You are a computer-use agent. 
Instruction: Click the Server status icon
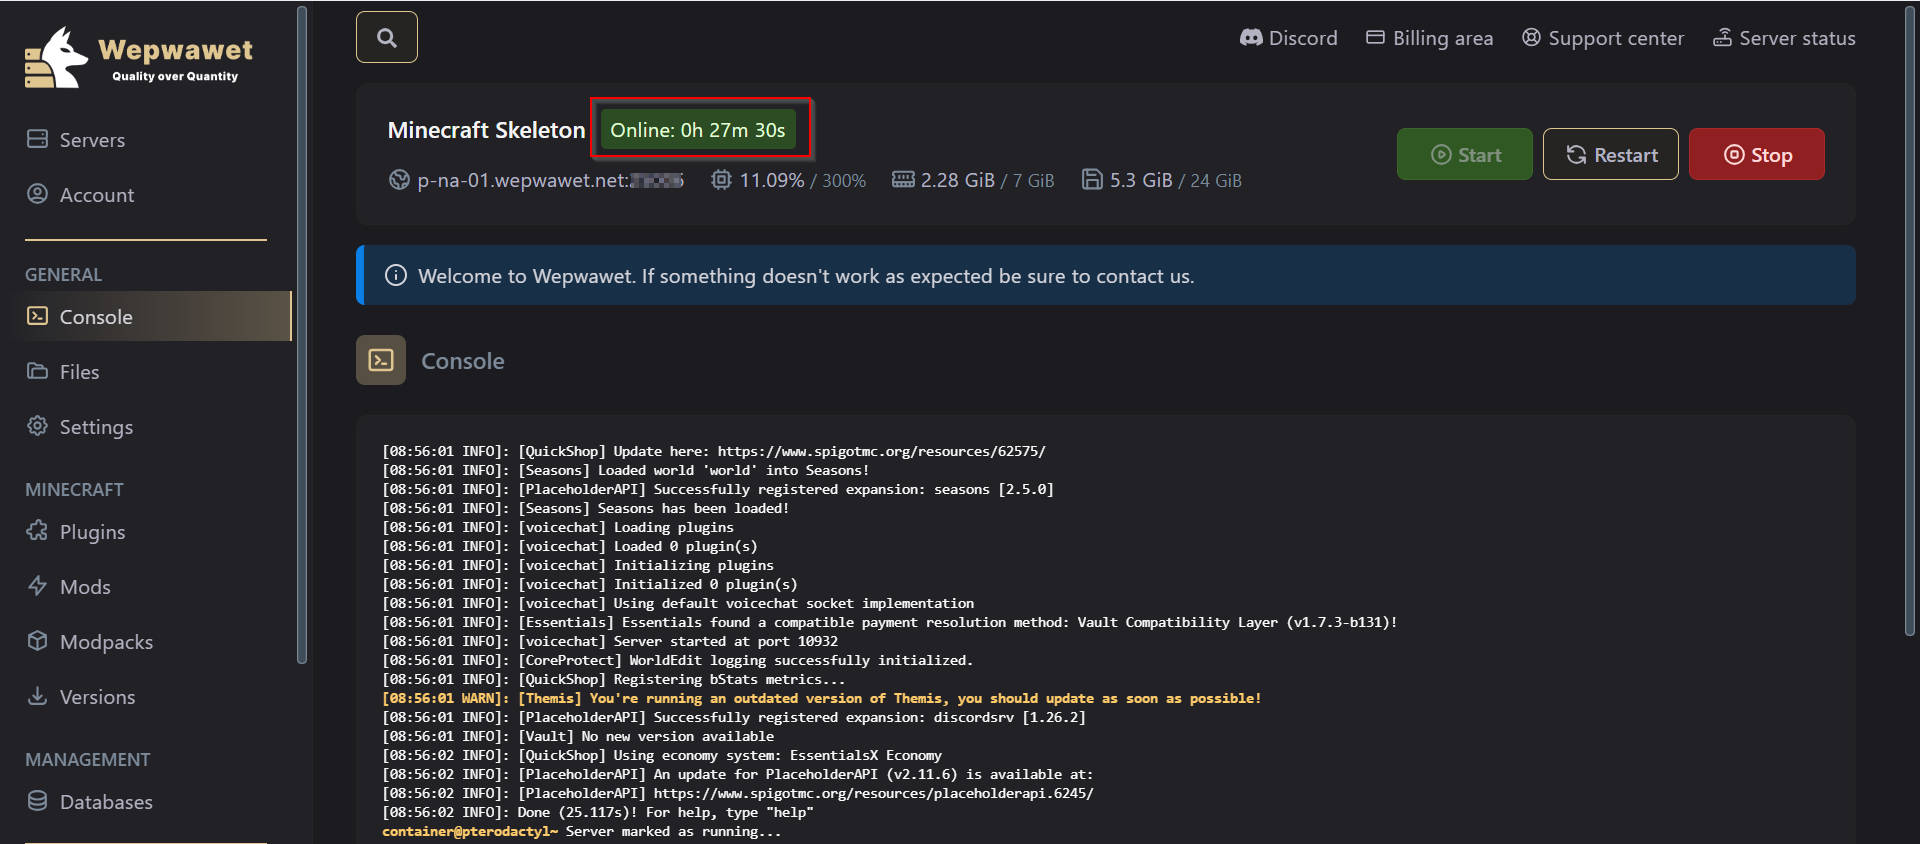coord(1722,37)
